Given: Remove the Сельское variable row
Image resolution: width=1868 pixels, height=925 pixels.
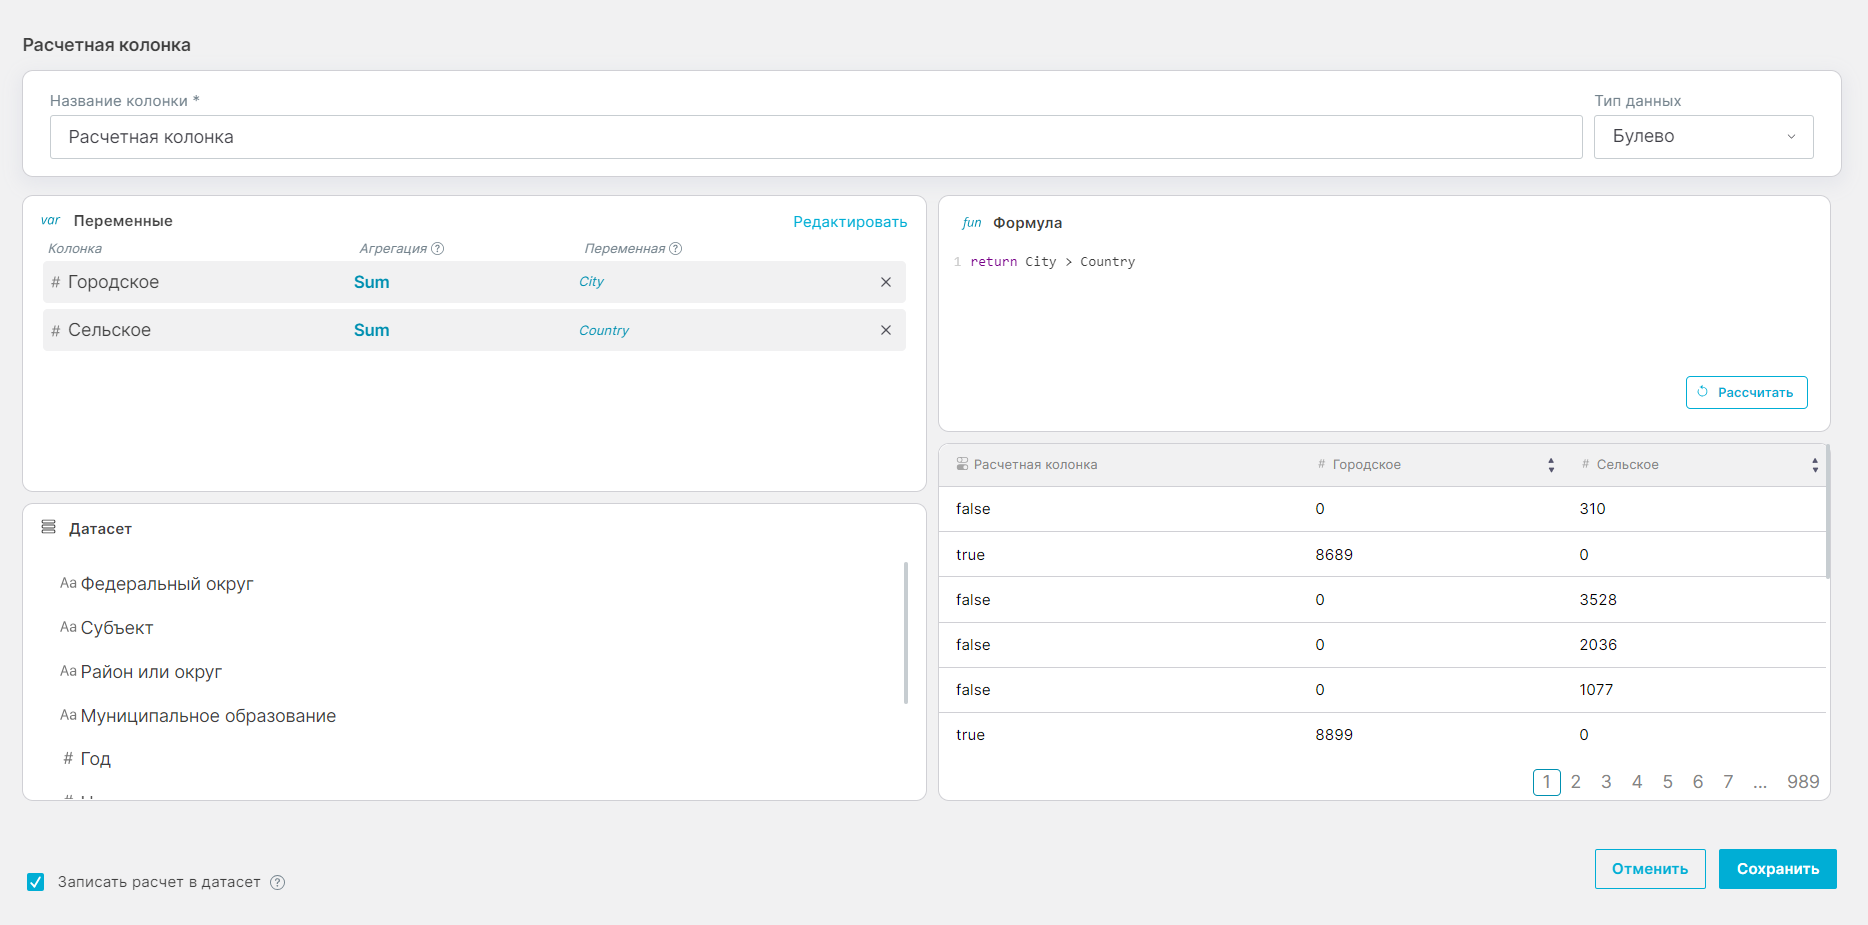Looking at the screenshot, I should 885,330.
